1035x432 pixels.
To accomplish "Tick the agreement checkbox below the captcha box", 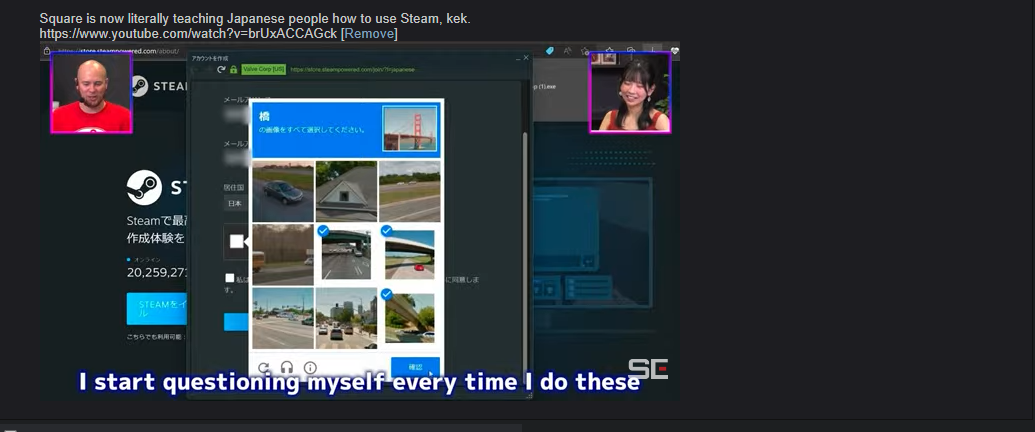I will [229, 278].
